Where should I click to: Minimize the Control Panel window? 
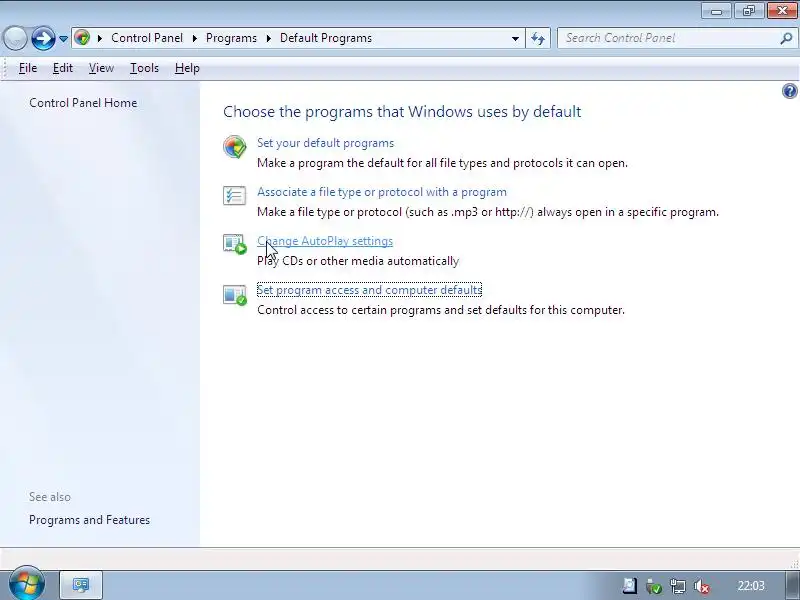pyautogui.click(x=716, y=11)
